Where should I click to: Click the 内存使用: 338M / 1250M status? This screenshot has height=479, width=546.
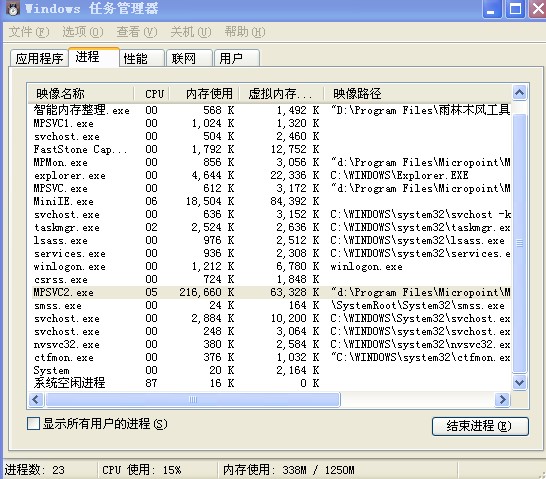pyautogui.click(x=289, y=470)
